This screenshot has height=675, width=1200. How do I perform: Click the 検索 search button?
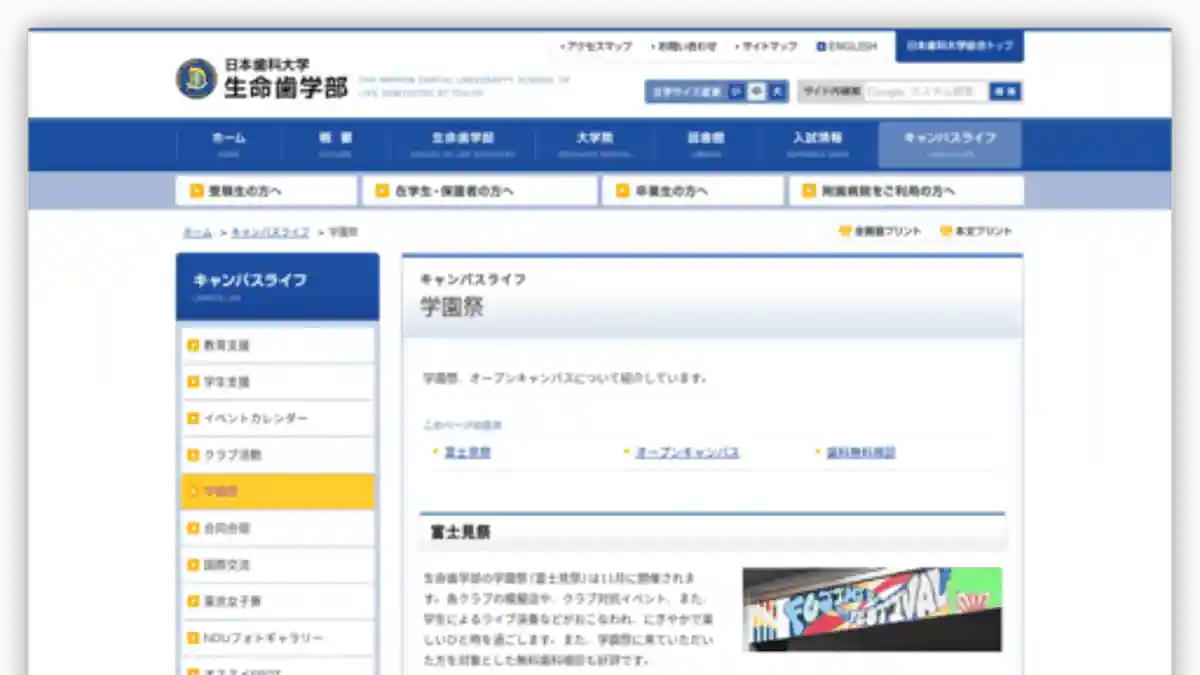1006,90
